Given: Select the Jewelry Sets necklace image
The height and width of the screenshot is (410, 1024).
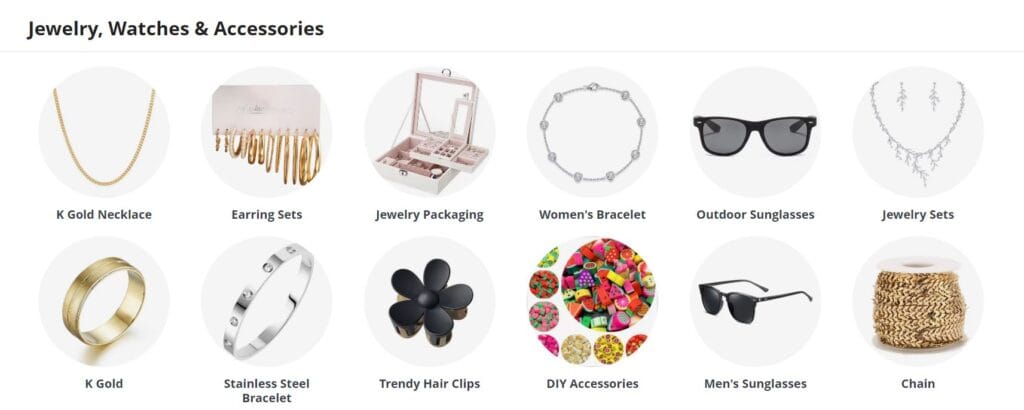Looking at the screenshot, I should [x=918, y=131].
